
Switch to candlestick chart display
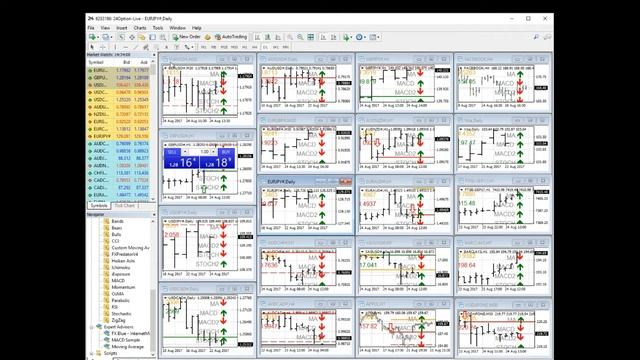coord(268,37)
